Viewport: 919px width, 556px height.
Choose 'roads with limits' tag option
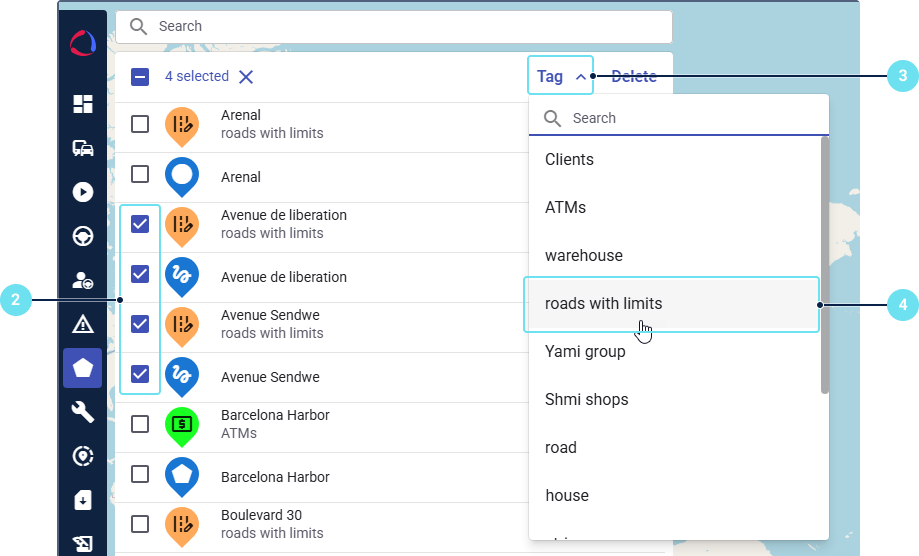click(671, 304)
